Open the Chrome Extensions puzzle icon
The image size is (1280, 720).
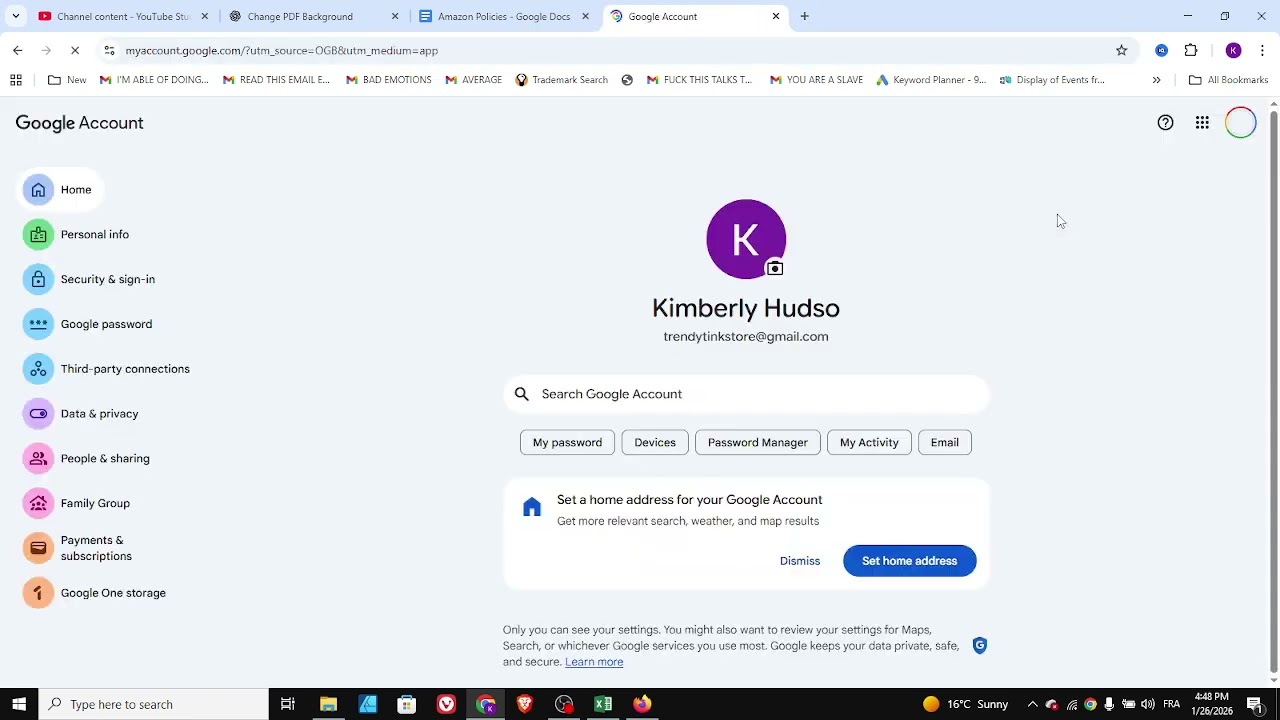click(1191, 50)
